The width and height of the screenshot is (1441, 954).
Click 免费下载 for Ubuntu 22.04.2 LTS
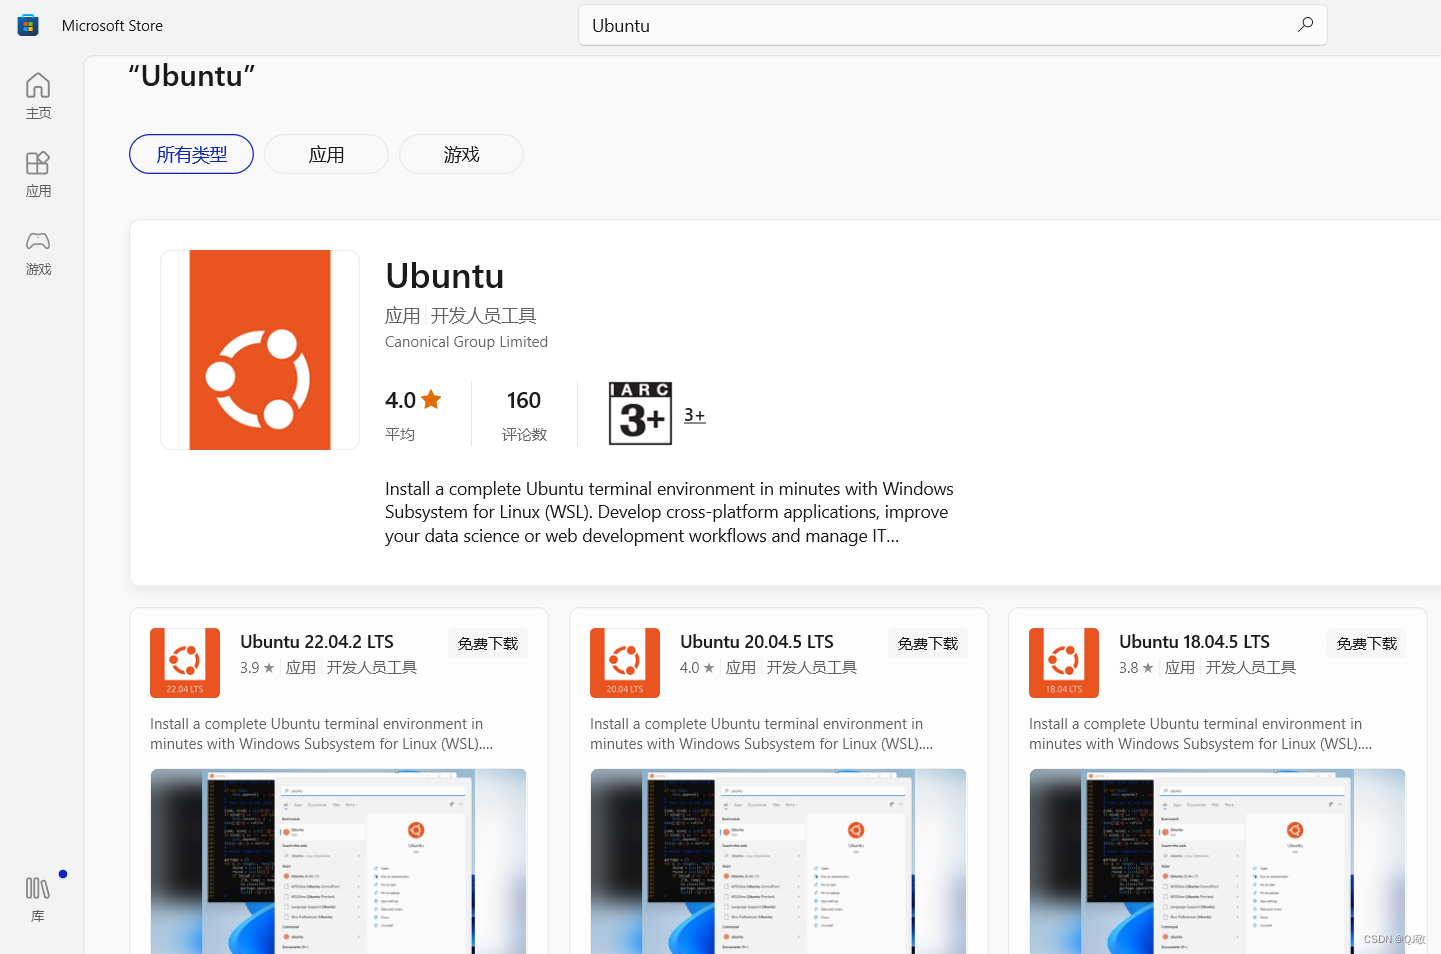coord(488,643)
